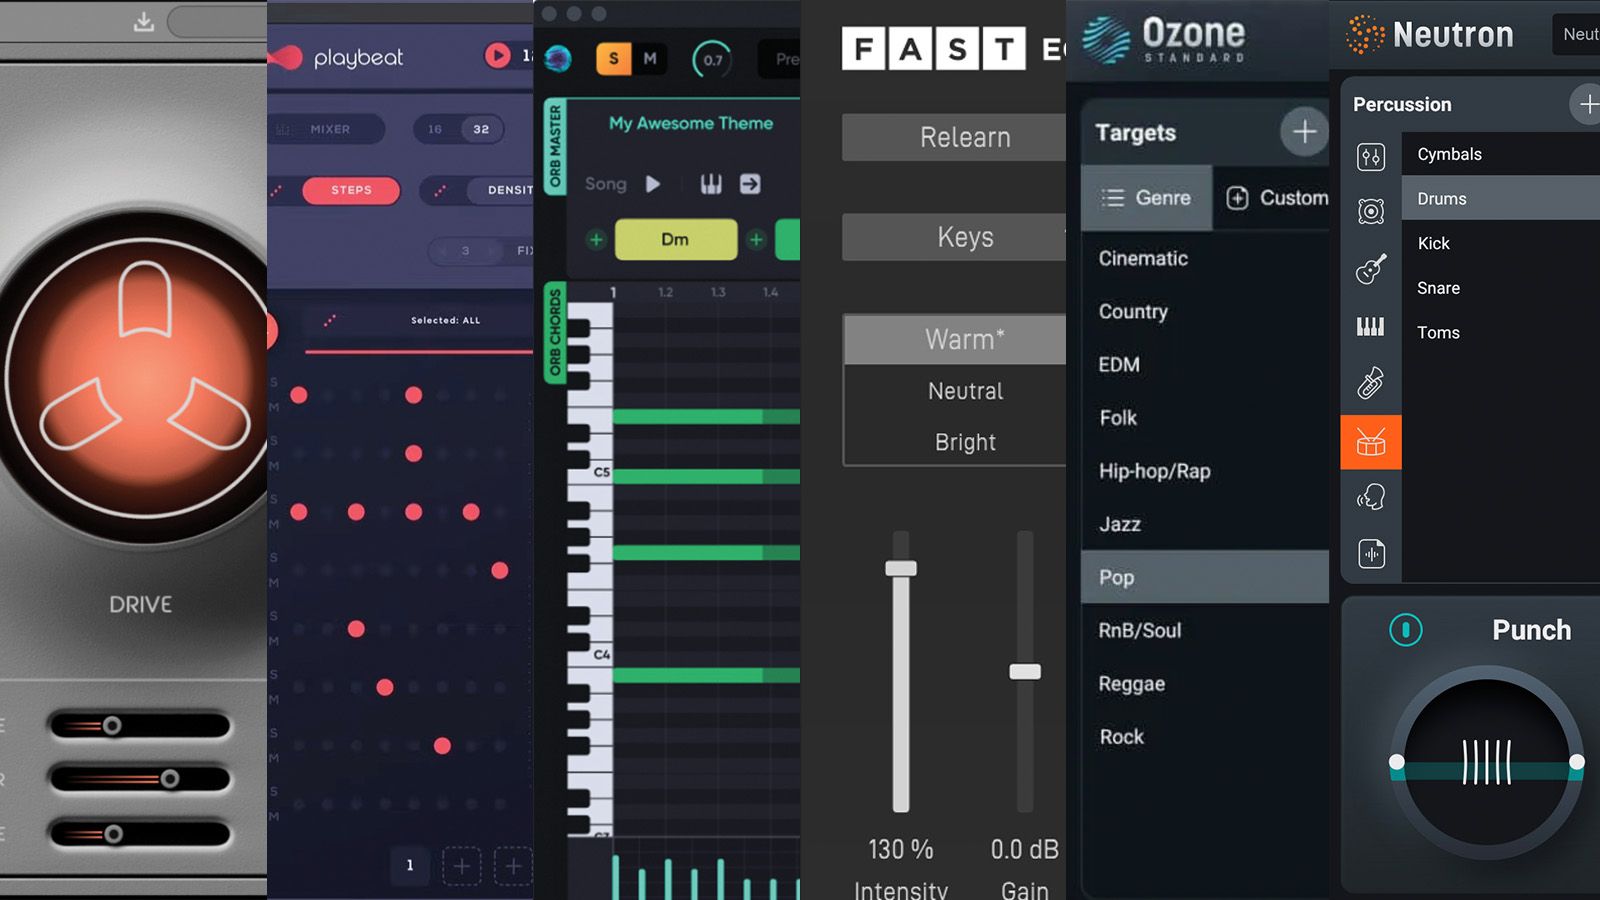Open the Keys dropdown in FAST EQ
Screen dimensions: 1600x900
(965, 237)
